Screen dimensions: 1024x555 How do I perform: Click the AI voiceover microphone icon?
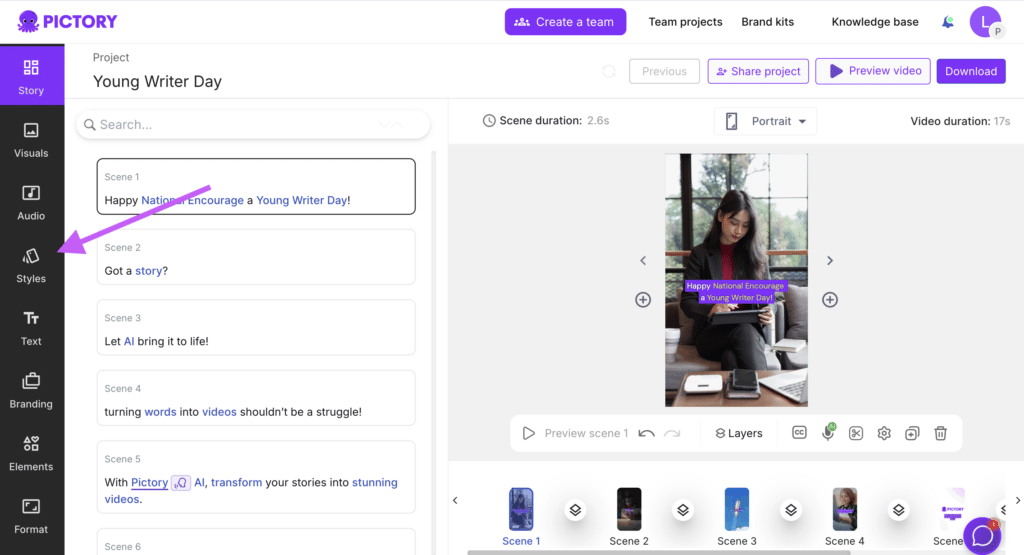click(x=828, y=432)
